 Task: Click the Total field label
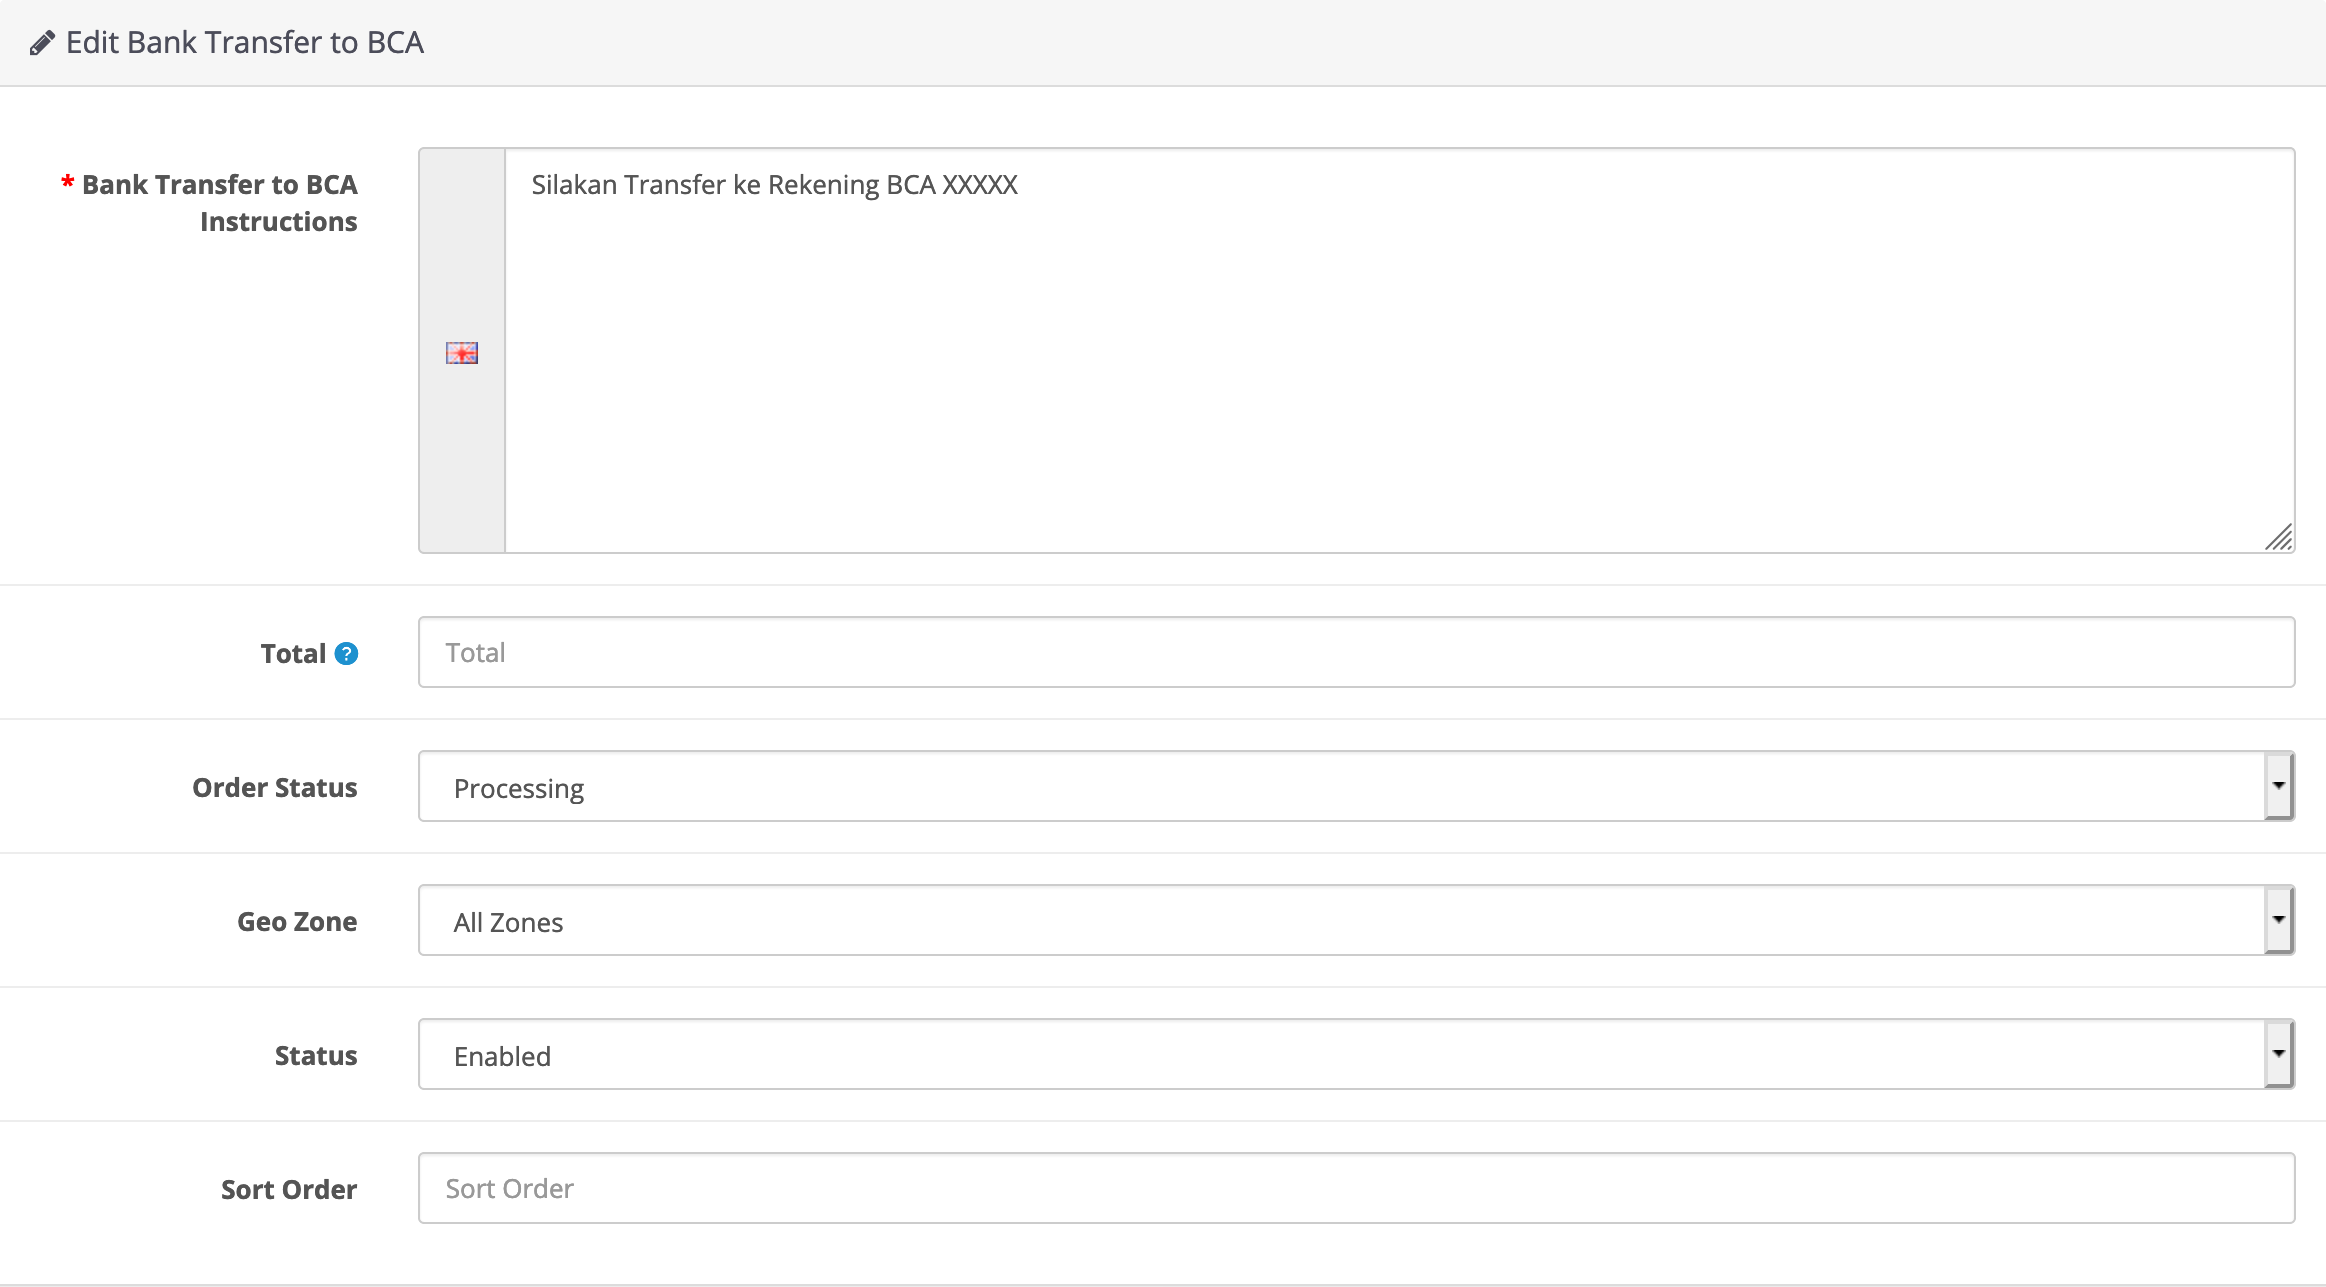coord(293,654)
